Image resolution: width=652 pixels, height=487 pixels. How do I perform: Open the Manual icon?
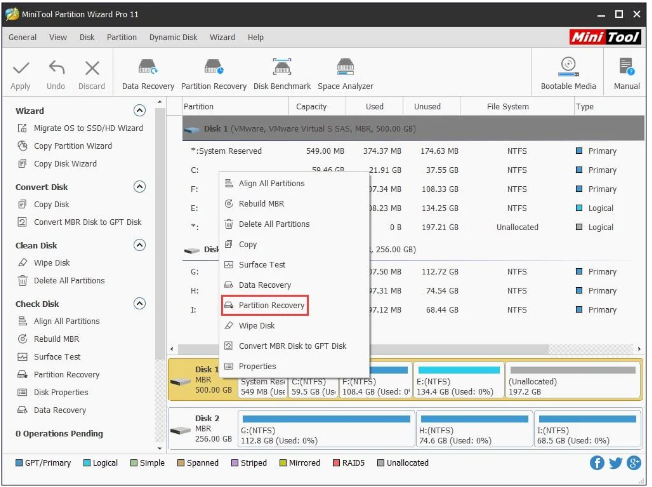coord(627,67)
